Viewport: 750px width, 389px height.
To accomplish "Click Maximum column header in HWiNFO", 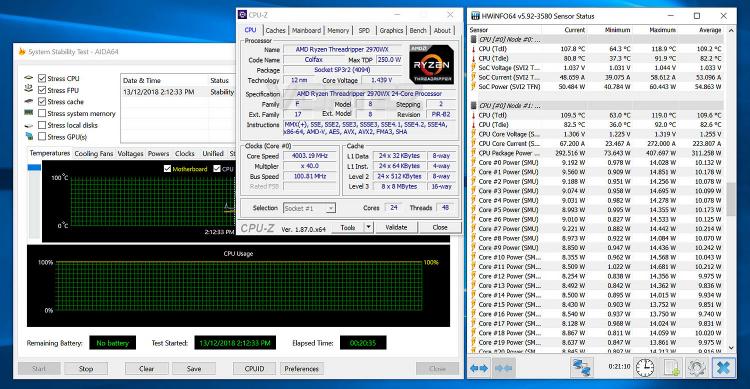I will pos(662,30).
